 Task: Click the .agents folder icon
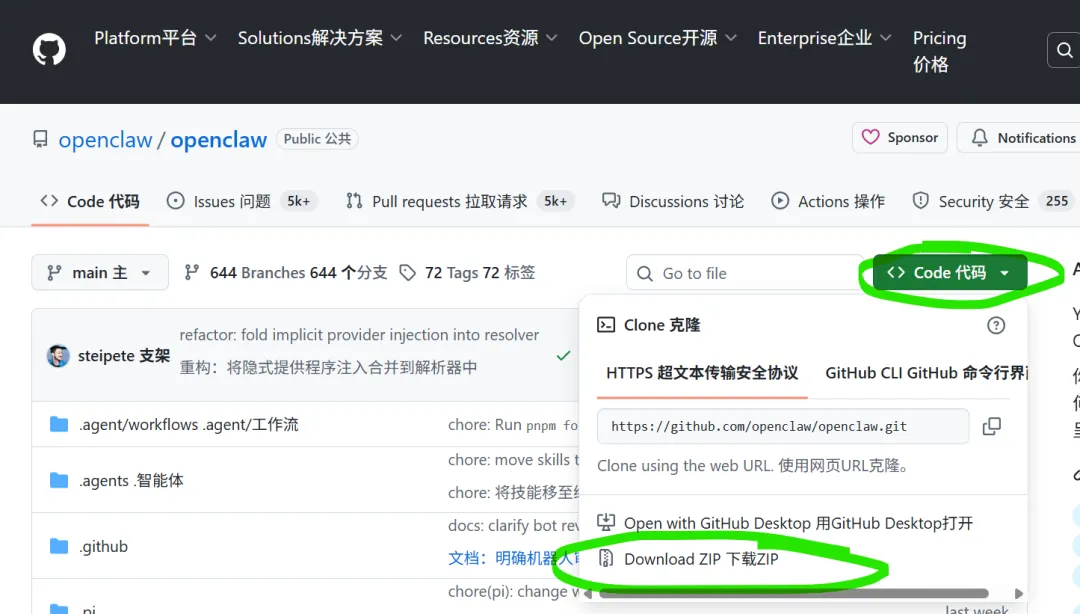tap(59, 480)
